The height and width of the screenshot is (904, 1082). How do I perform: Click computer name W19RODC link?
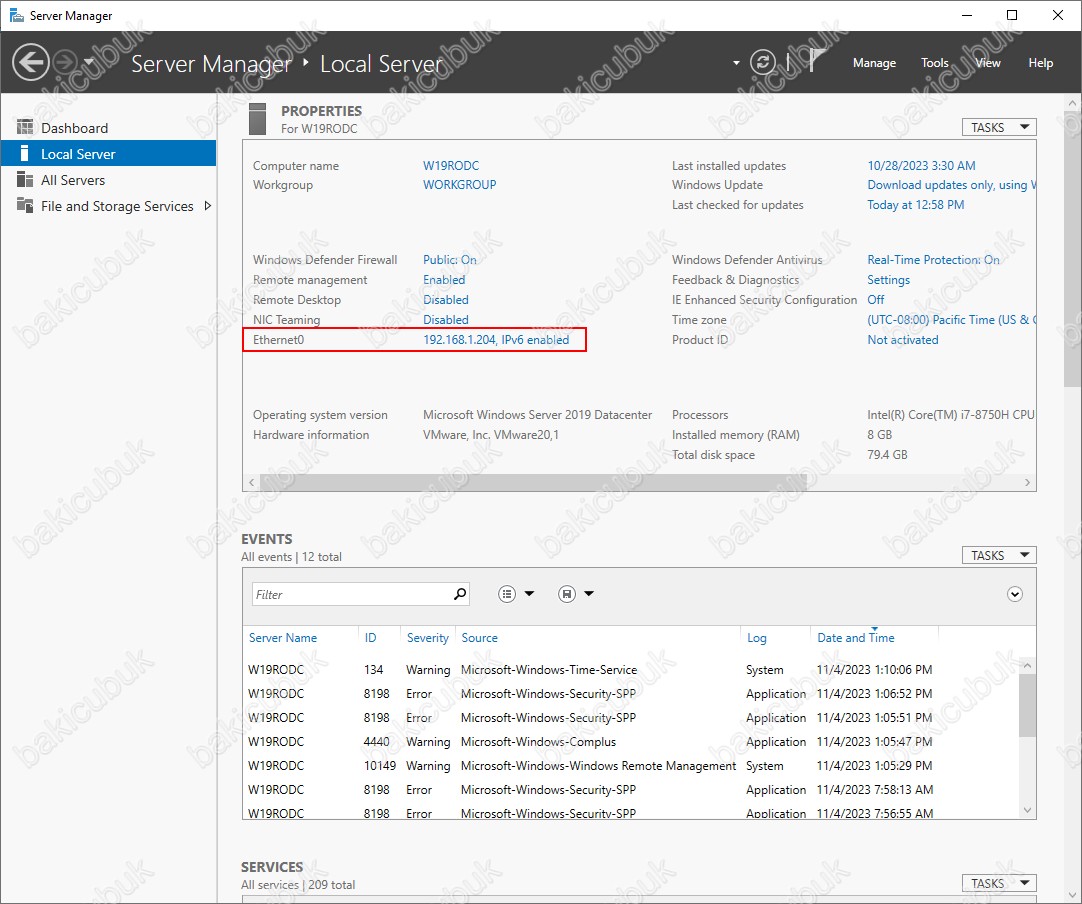pyautogui.click(x=451, y=166)
